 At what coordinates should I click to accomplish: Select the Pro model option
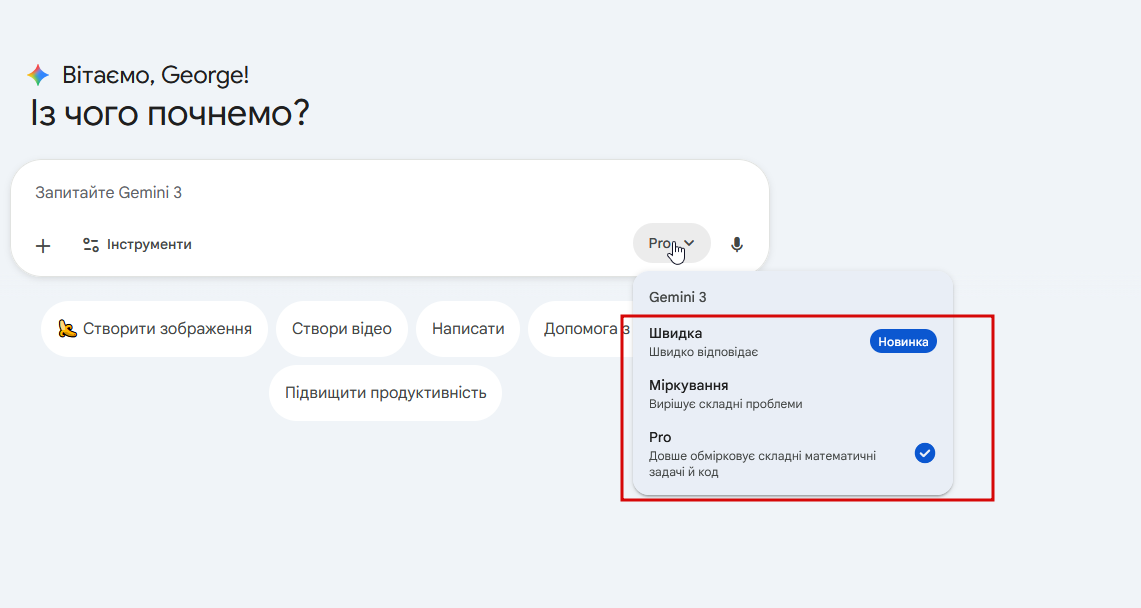click(792, 454)
